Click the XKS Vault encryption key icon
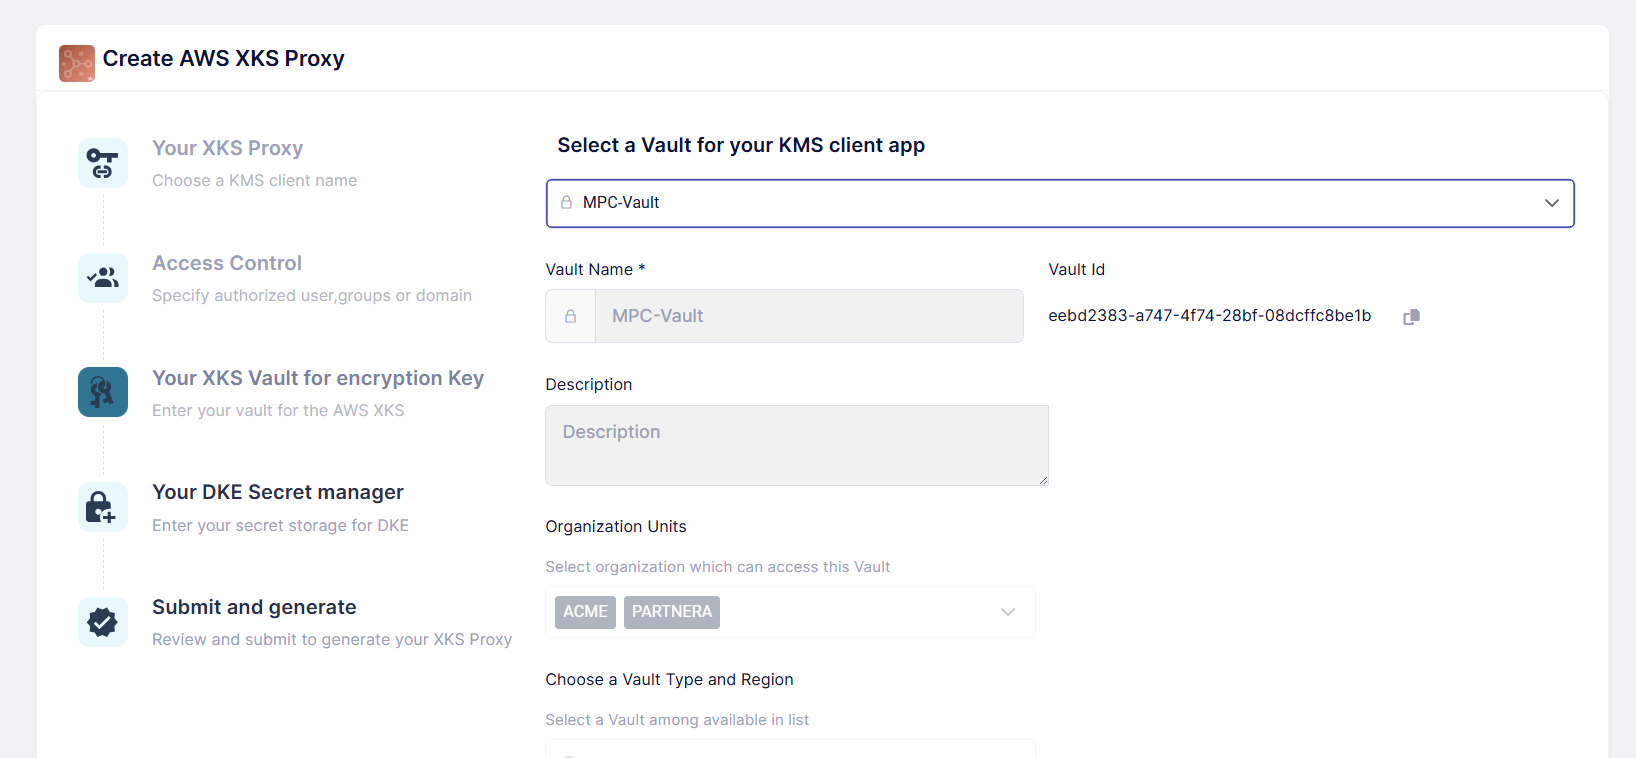Viewport: 1636px width, 758px height. click(103, 392)
